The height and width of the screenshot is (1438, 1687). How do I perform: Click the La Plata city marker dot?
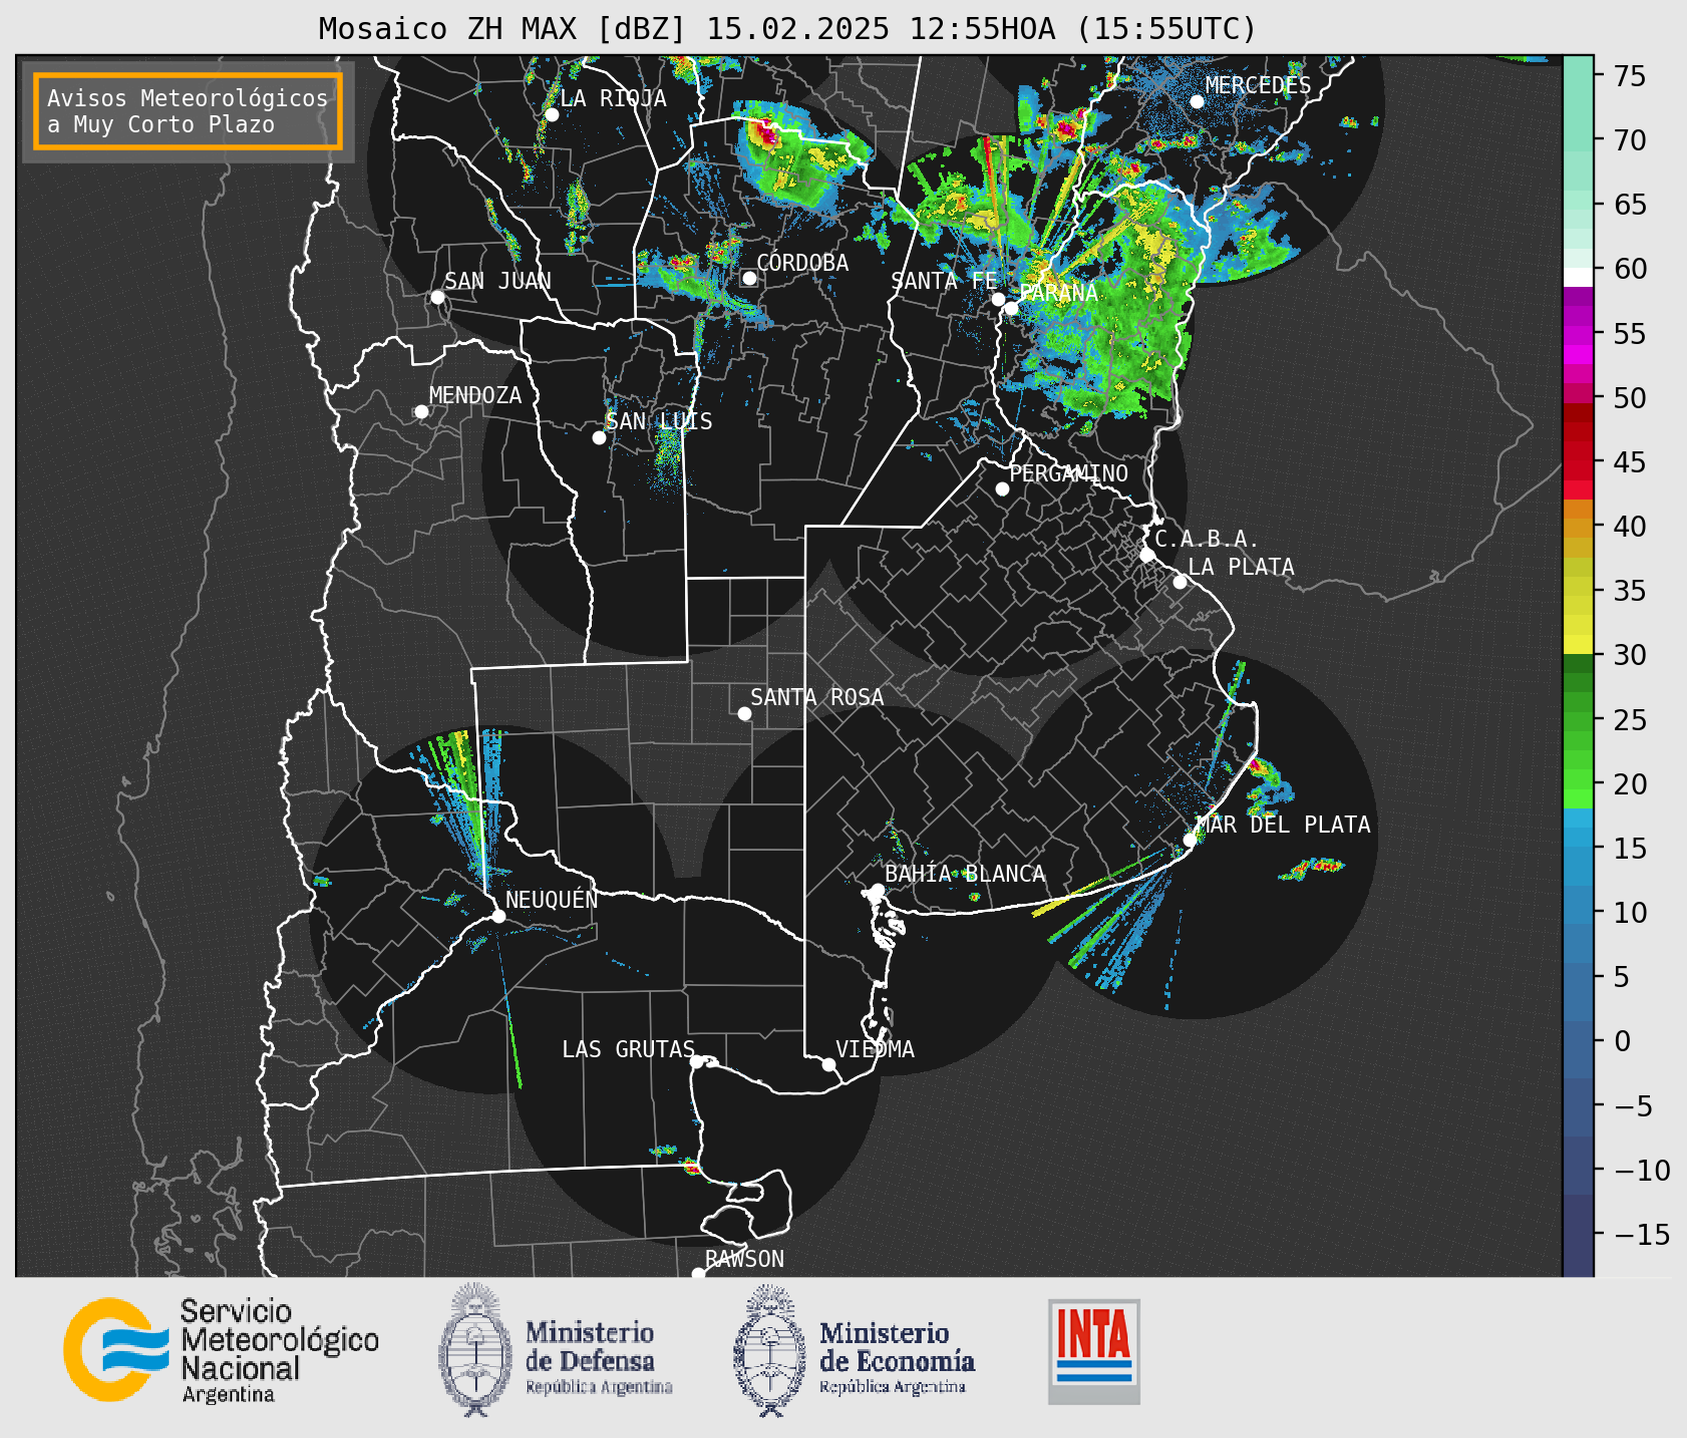[1180, 582]
